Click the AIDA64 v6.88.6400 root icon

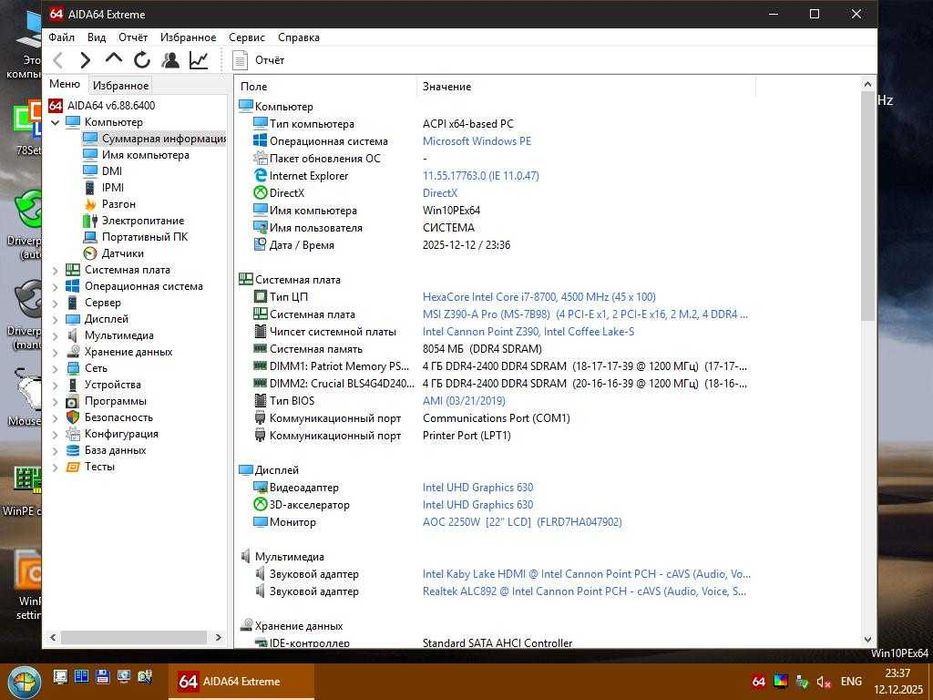coord(55,106)
